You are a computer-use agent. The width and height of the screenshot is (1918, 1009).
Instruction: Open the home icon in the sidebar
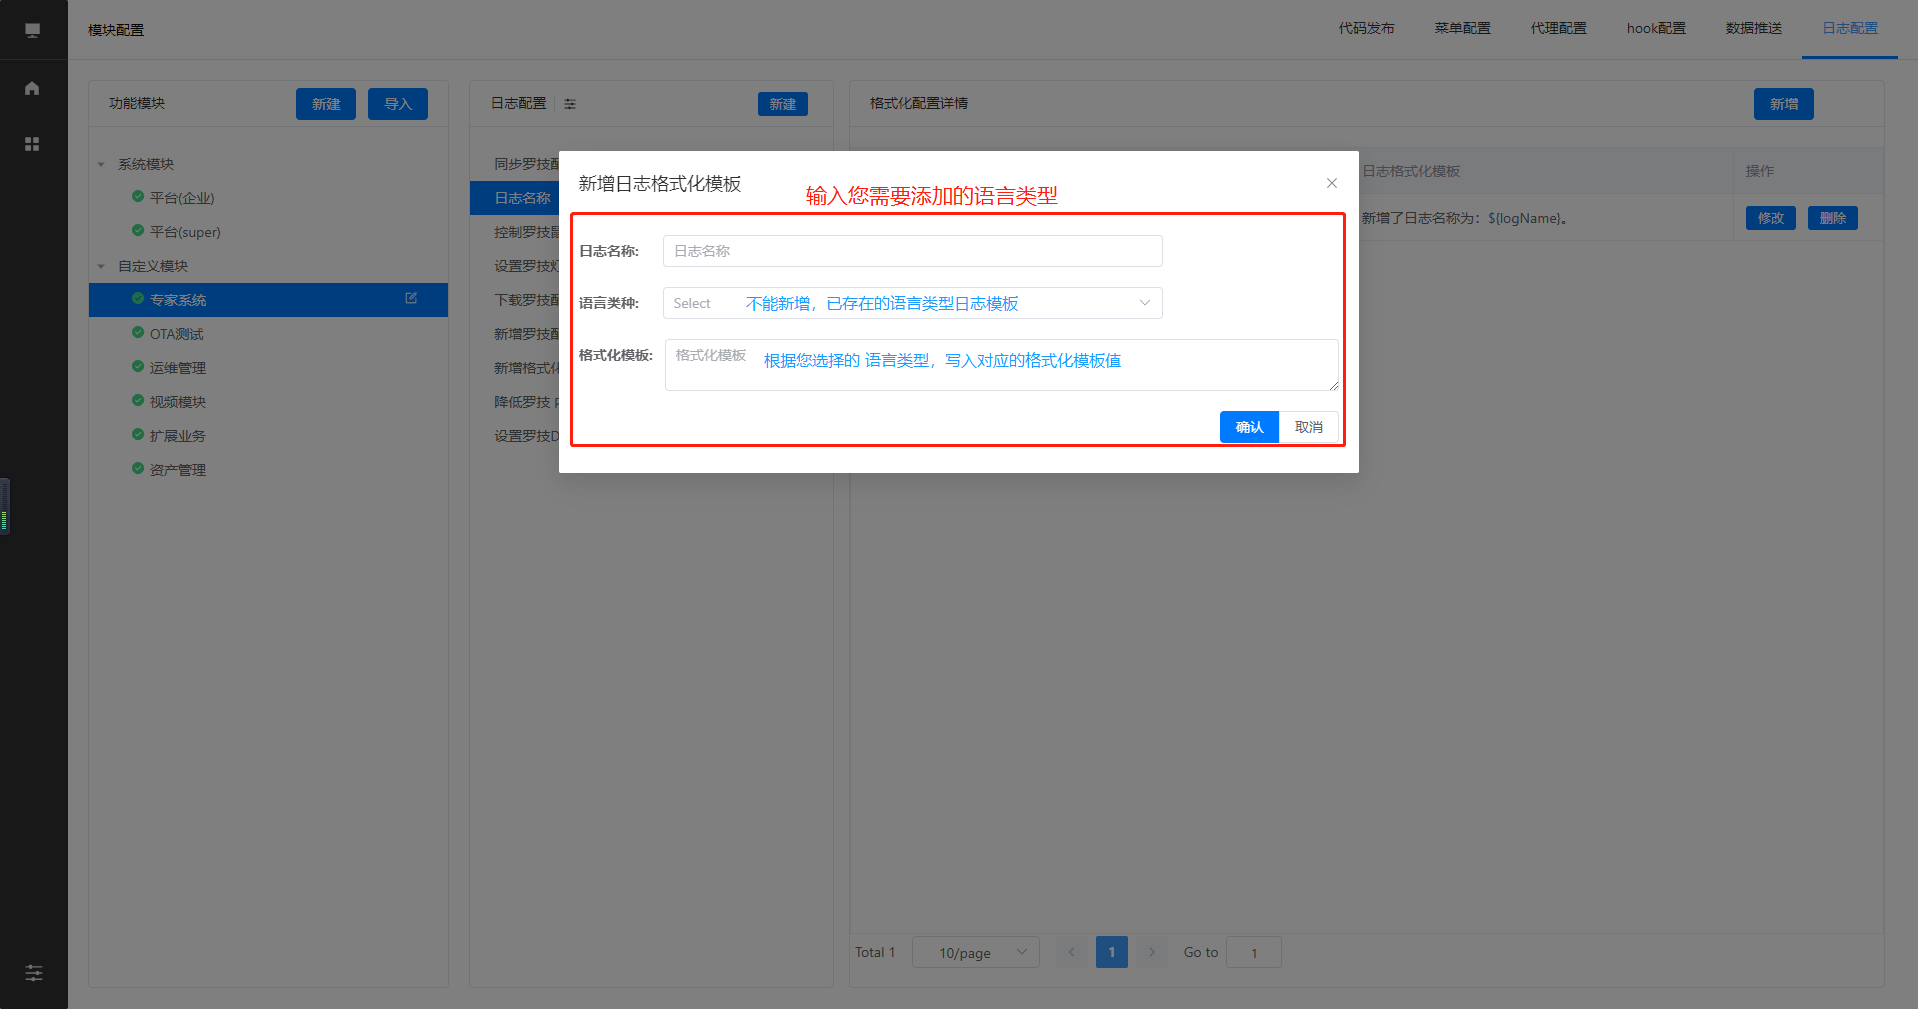pyautogui.click(x=32, y=88)
